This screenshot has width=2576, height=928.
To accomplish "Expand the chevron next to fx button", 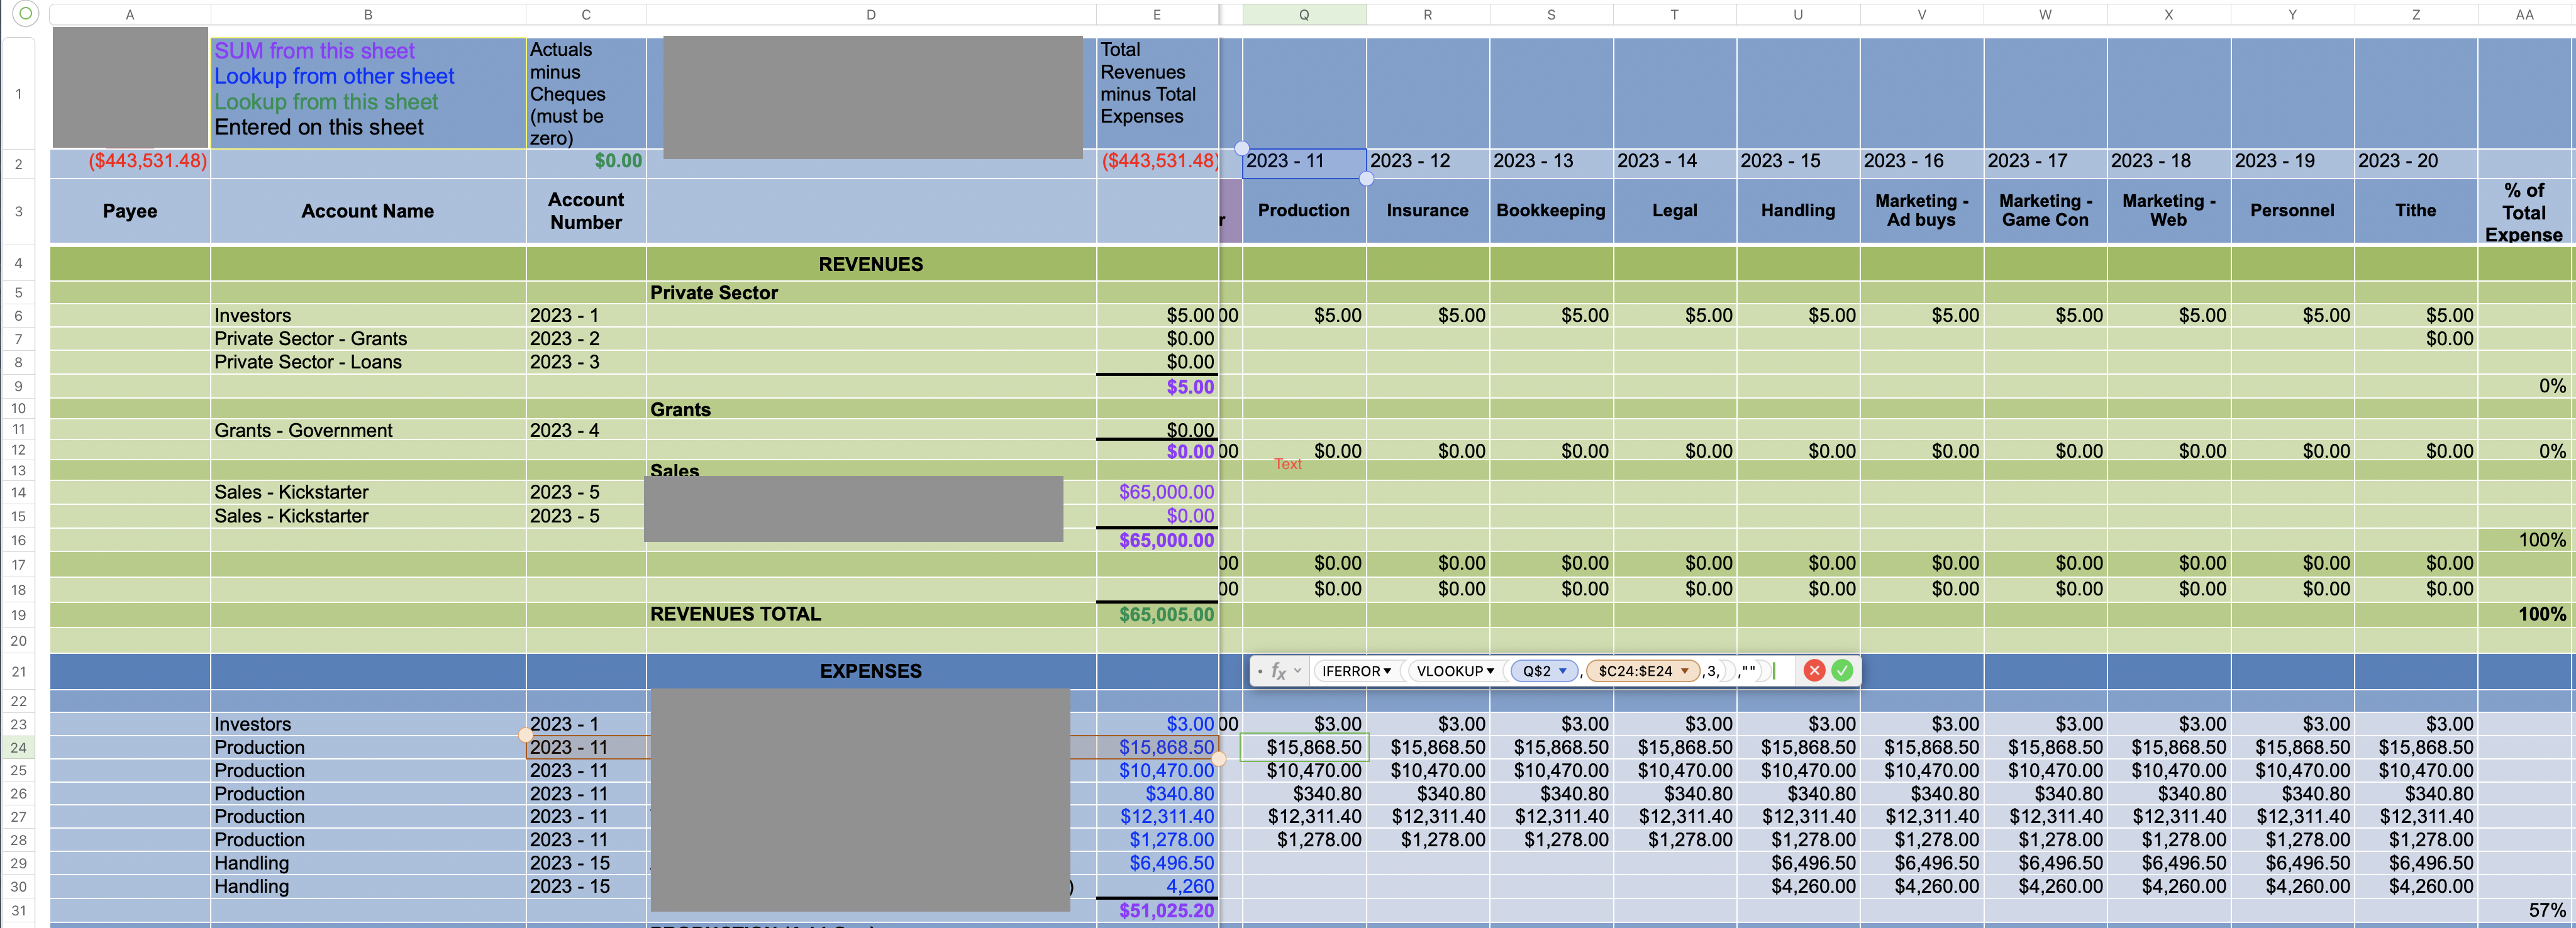I will pyautogui.click(x=1298, y=671).
